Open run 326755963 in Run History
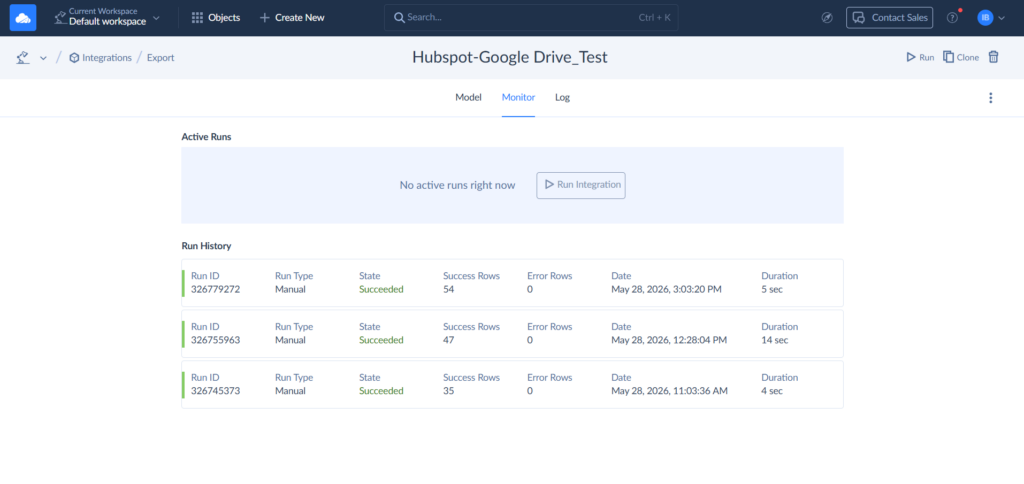Viewport: 1024px width, 484px height. tap(513, 334)
